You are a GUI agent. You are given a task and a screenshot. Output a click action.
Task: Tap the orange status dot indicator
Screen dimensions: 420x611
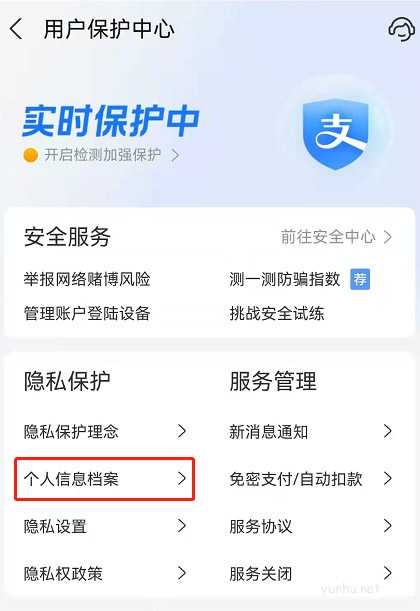point(30,155)
